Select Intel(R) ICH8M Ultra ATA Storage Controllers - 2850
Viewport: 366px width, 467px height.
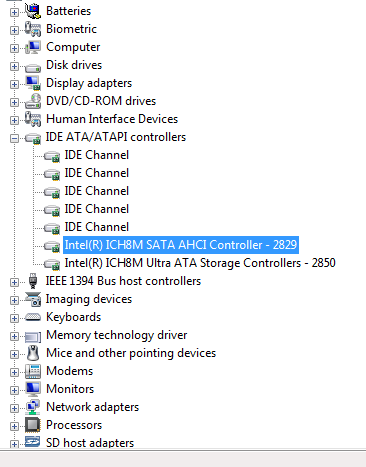point(200,263)
